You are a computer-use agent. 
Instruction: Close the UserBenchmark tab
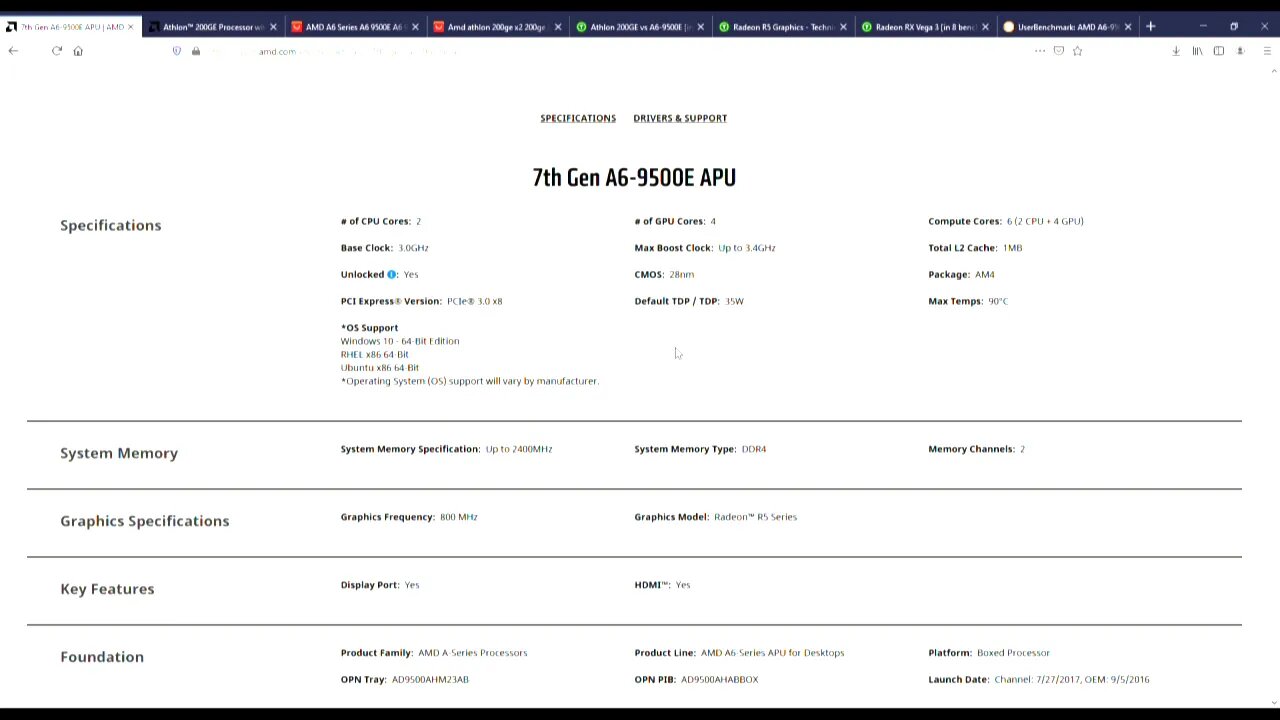1128,27
